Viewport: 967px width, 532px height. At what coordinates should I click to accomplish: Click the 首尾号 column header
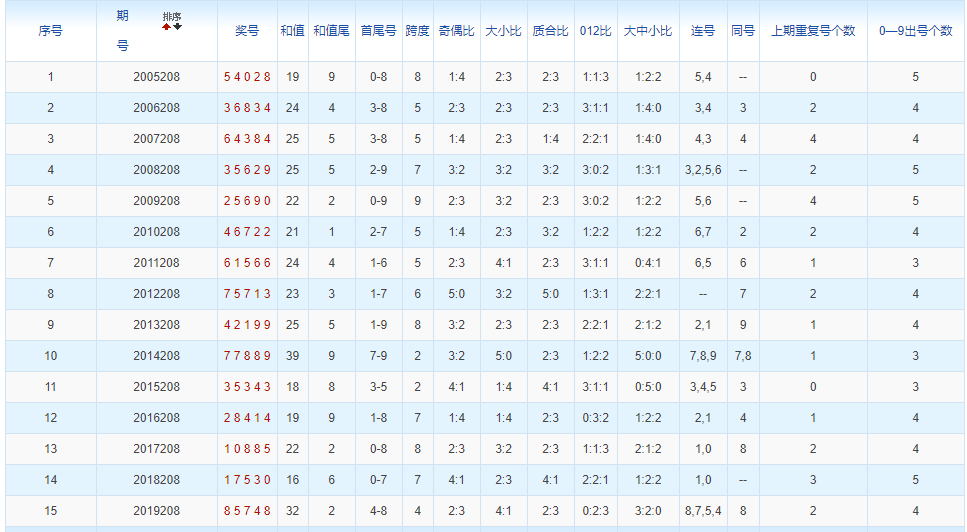pyautogui.click(x=379, y=31)
